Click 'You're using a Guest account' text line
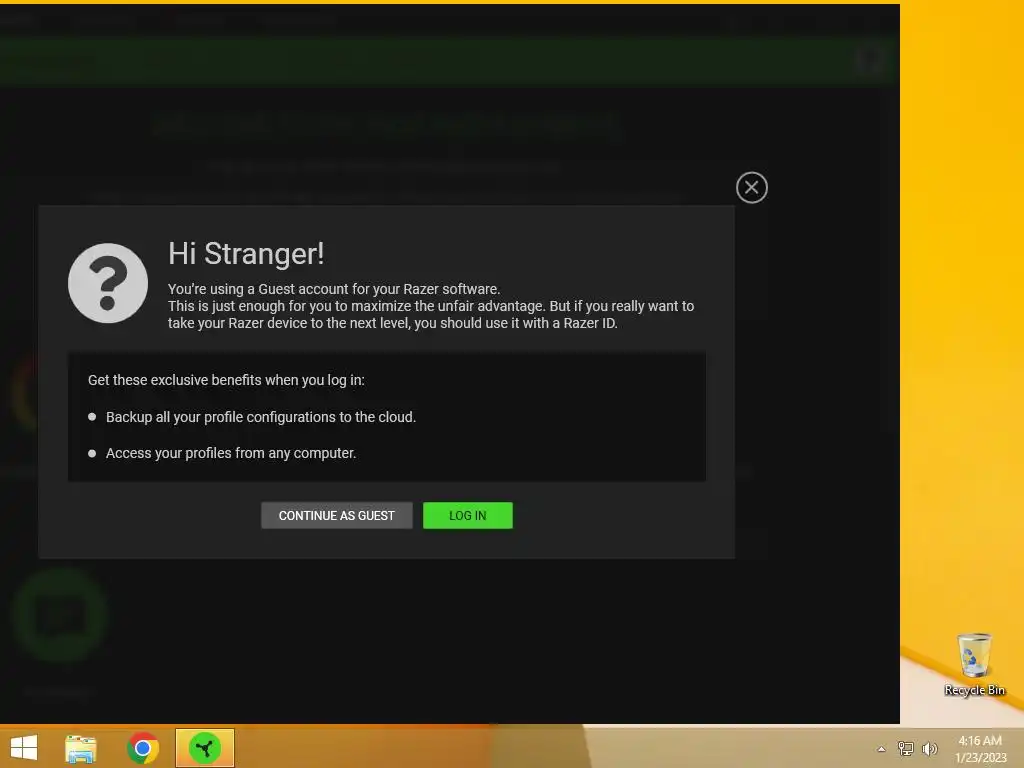Image resolution: width=1024 pixels, height=768 pixels. (334, 289)
